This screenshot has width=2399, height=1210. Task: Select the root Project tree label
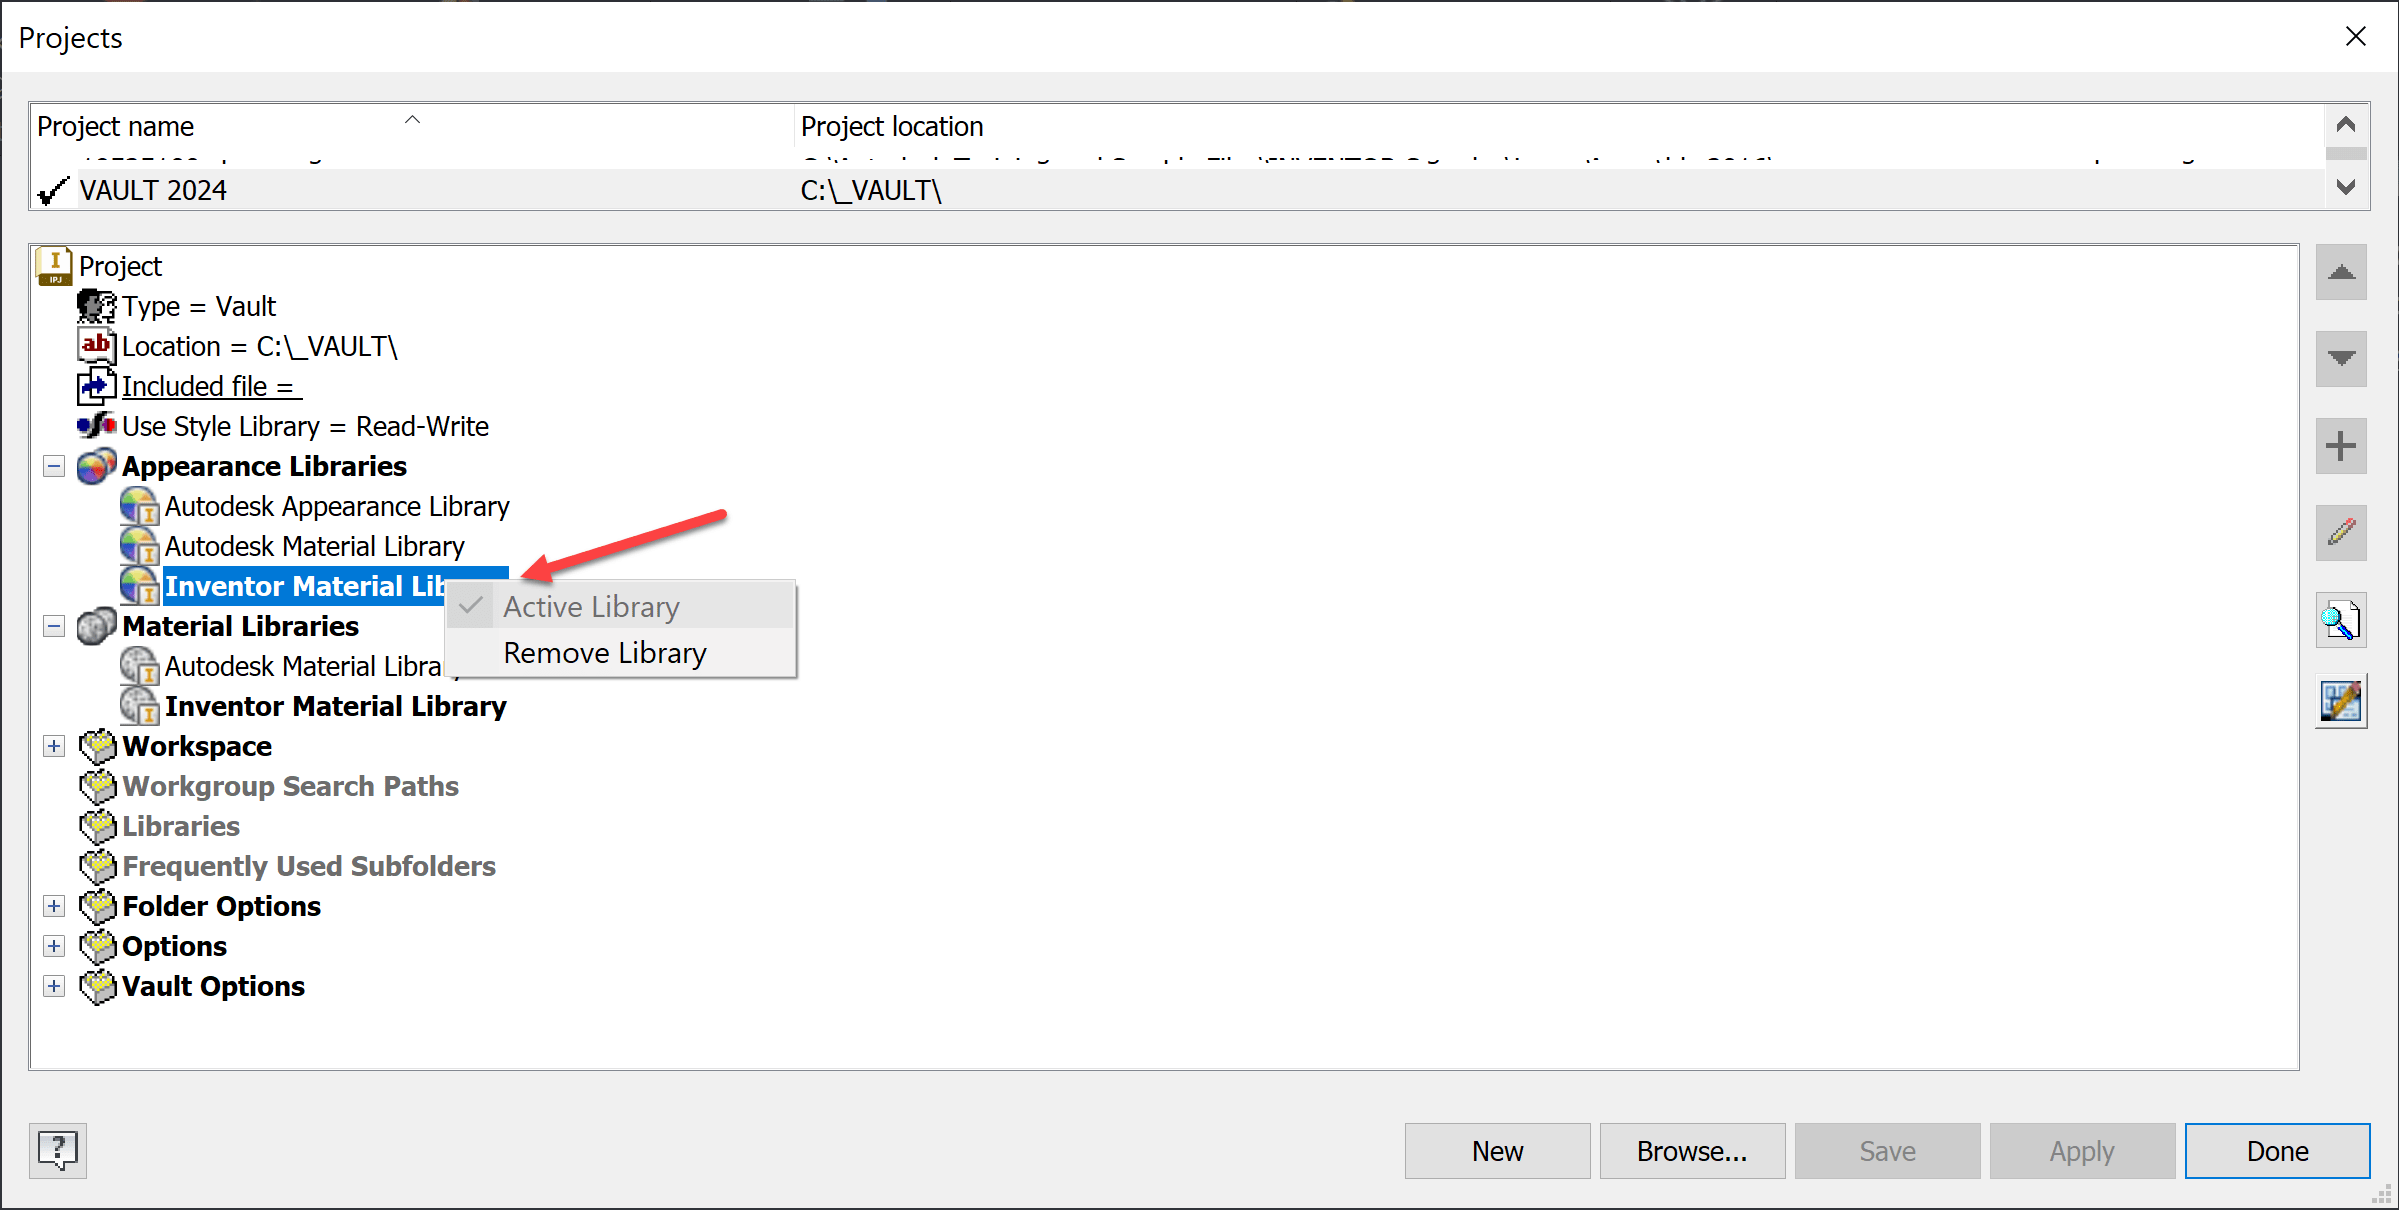click(120, 266)
